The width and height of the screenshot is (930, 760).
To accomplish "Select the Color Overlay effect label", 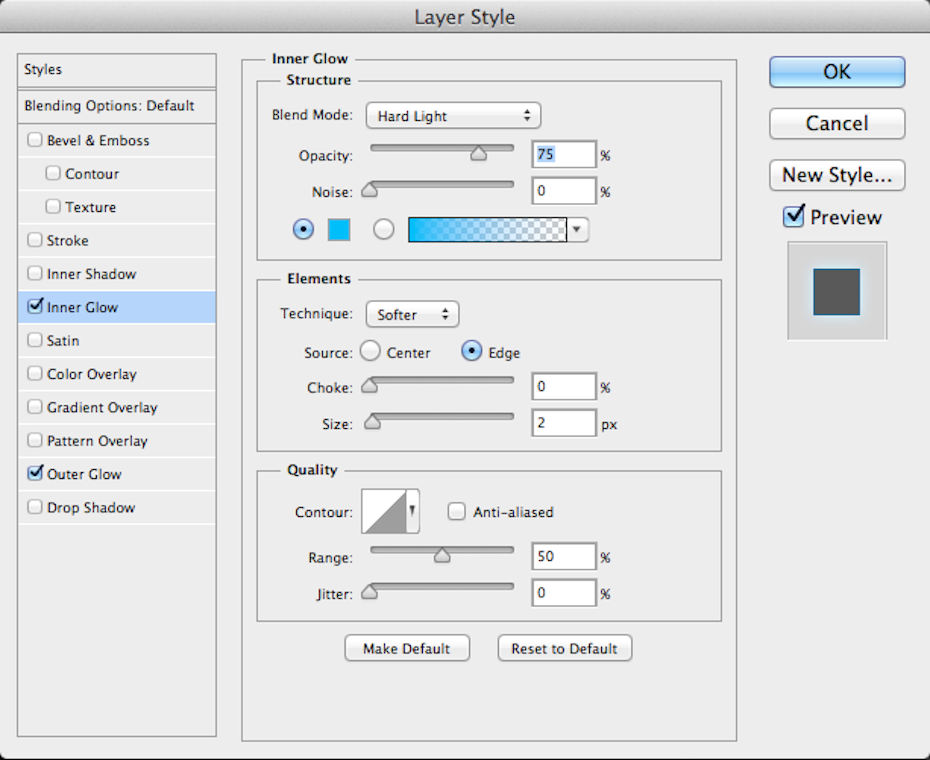I will (92, 374).
